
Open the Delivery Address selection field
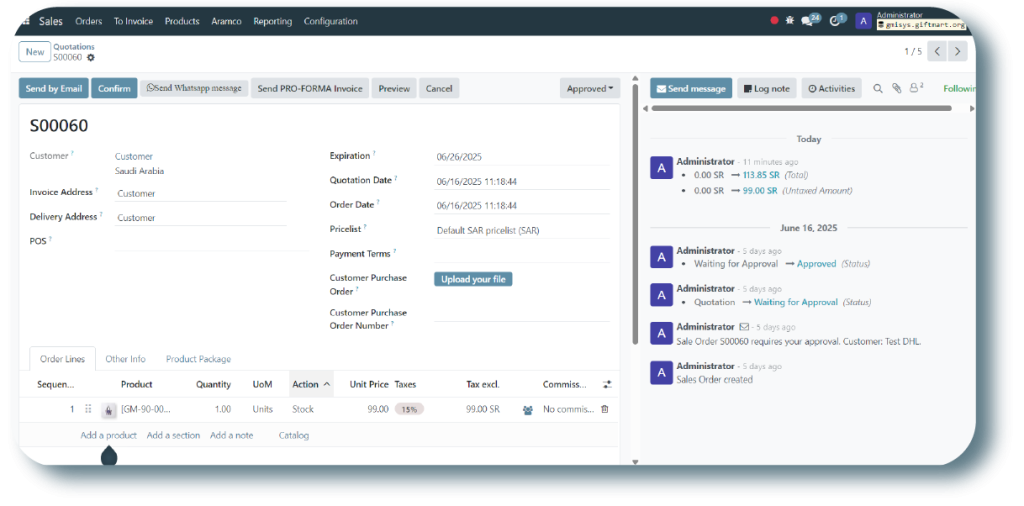click(200, 217)
